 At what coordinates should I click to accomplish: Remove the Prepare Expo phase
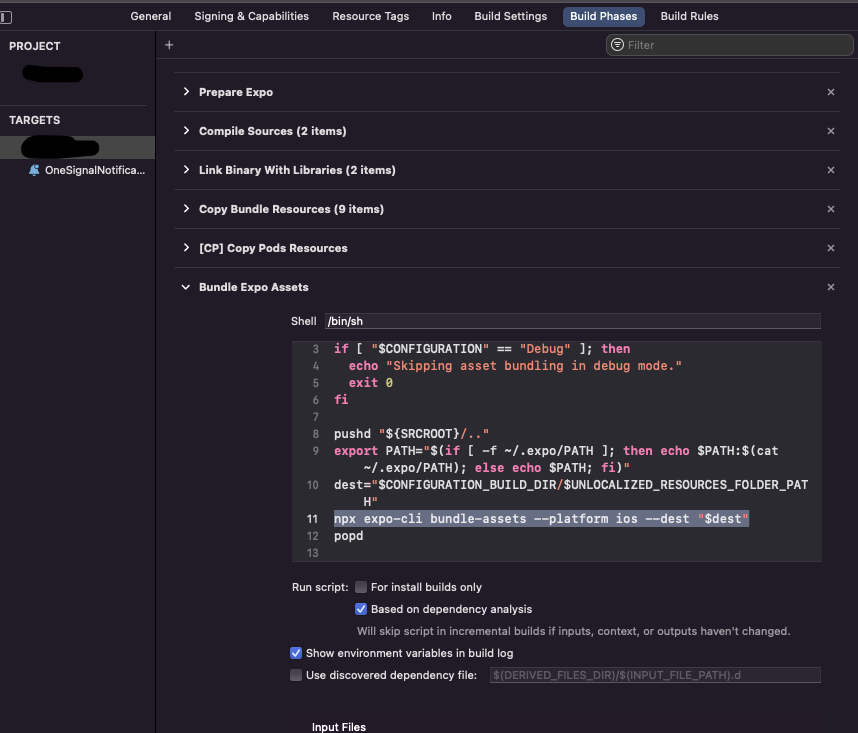[831, 92]
